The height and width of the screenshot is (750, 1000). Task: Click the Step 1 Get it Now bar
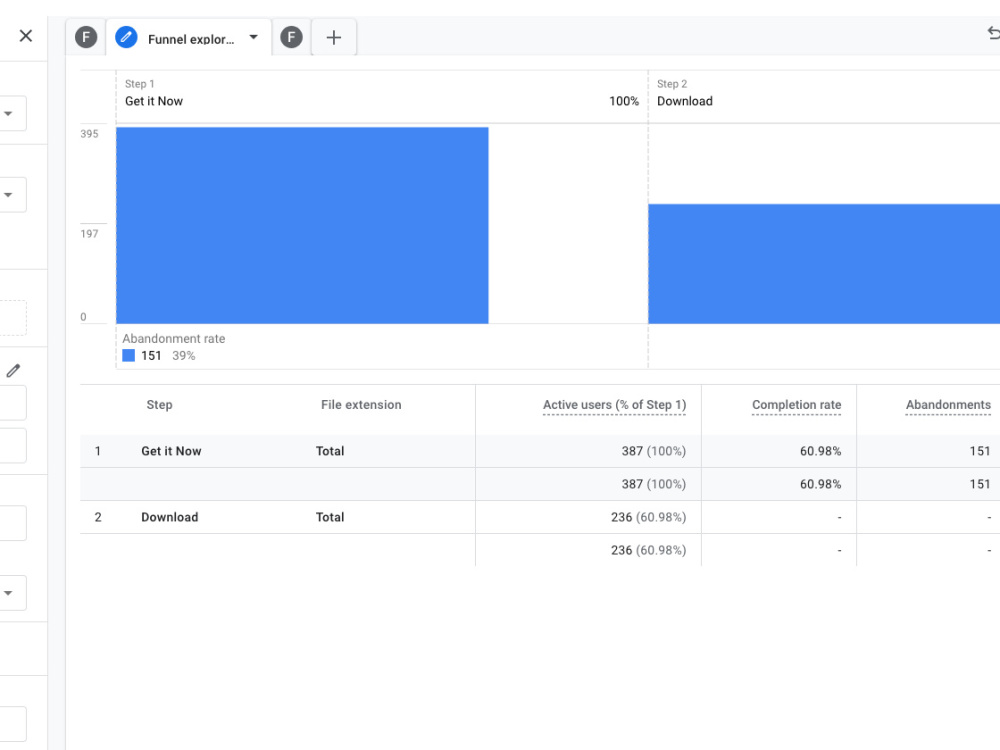click(x=302, y=225)
